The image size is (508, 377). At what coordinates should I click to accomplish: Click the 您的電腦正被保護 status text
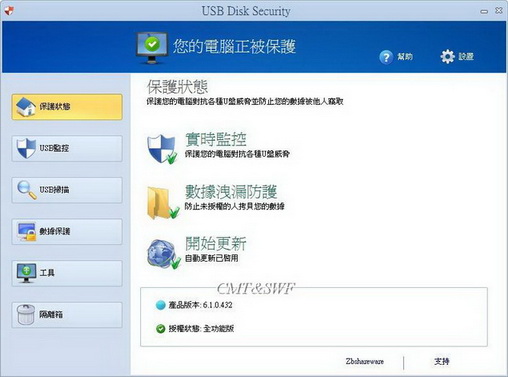click(x=234, y=46)
